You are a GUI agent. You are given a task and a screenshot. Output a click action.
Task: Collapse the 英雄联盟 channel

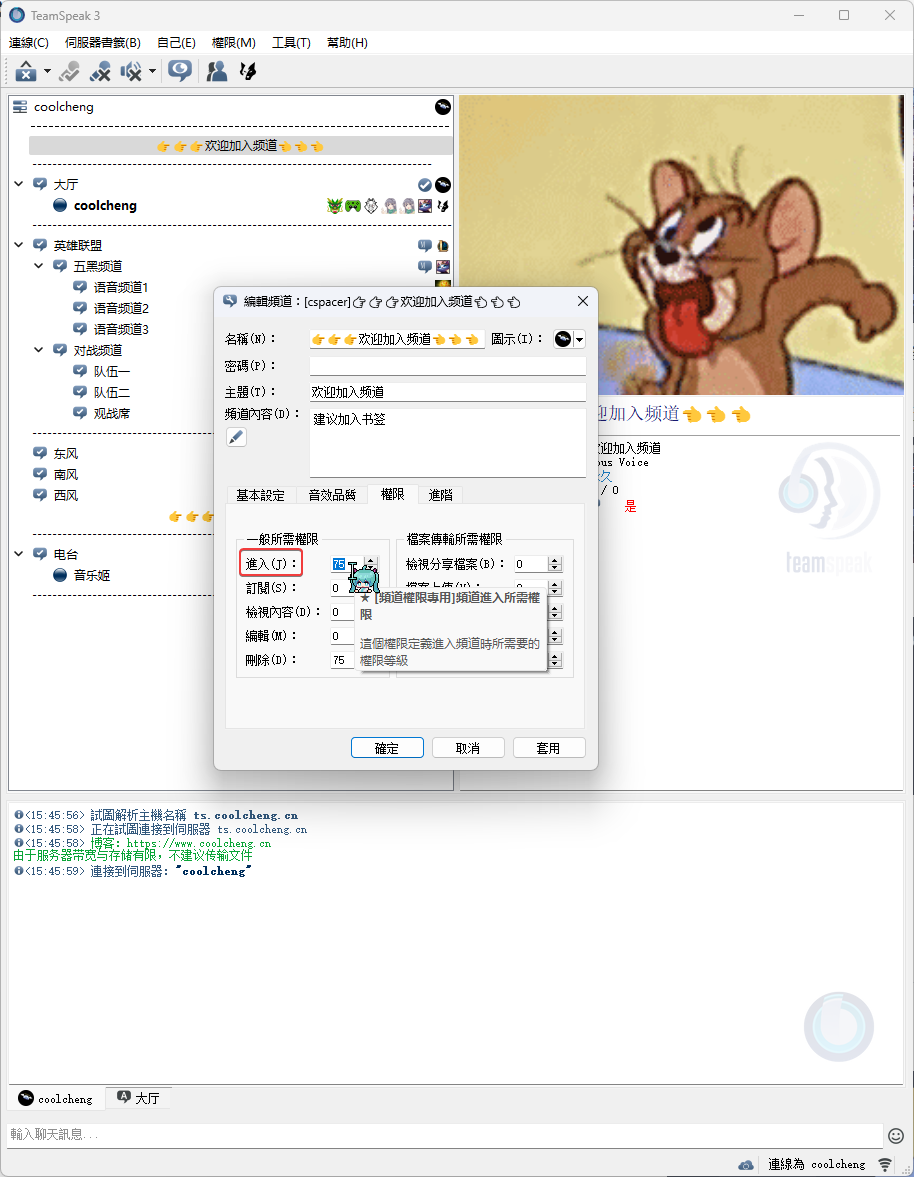coord(19,245)
